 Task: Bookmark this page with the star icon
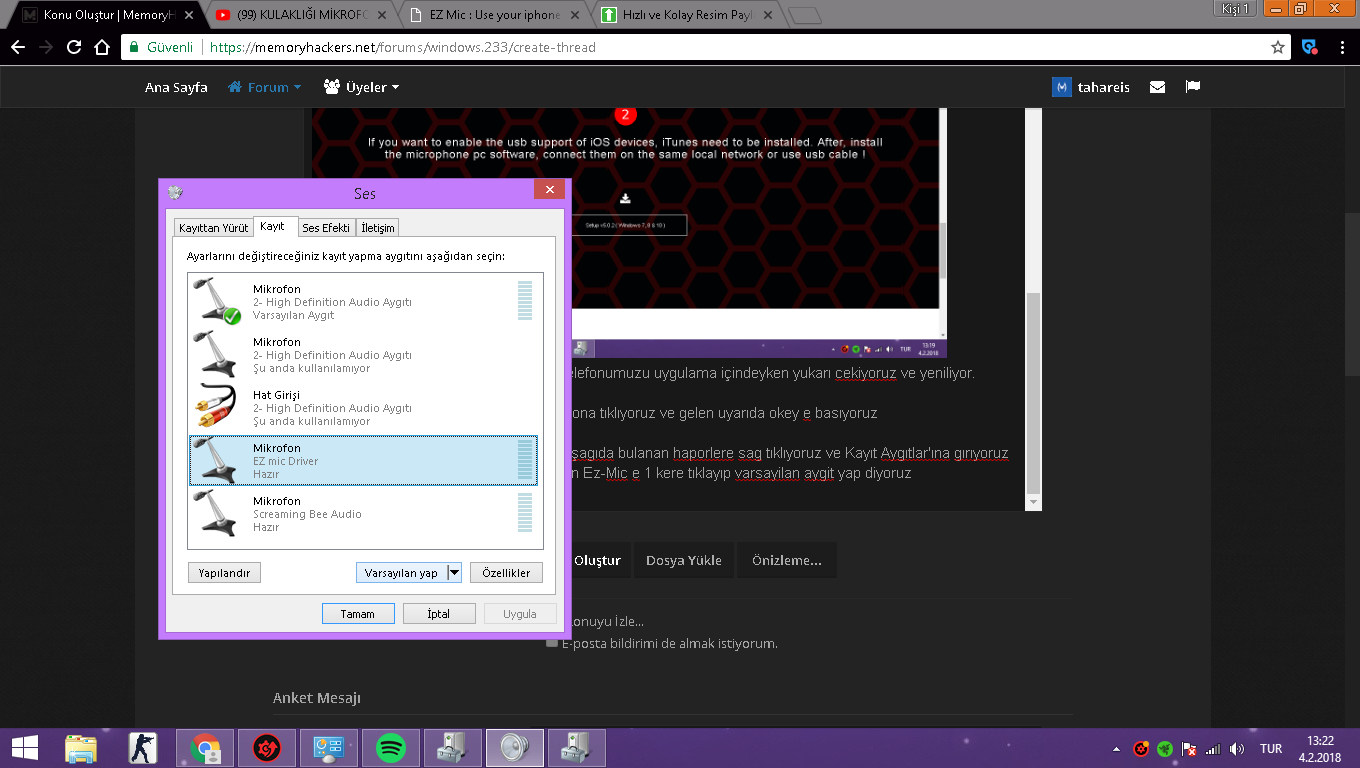tap(1278, 47)
